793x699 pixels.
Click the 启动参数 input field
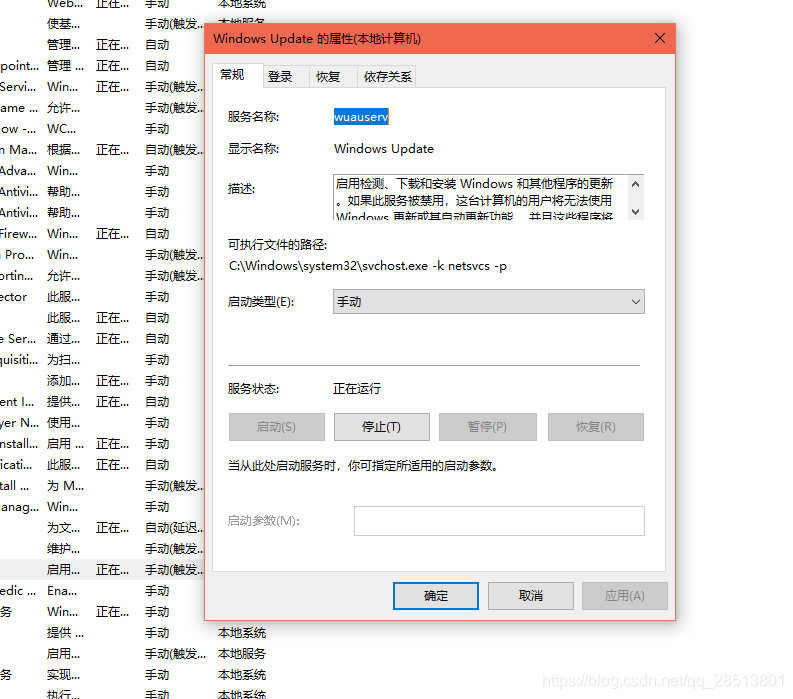coord(499,521)
